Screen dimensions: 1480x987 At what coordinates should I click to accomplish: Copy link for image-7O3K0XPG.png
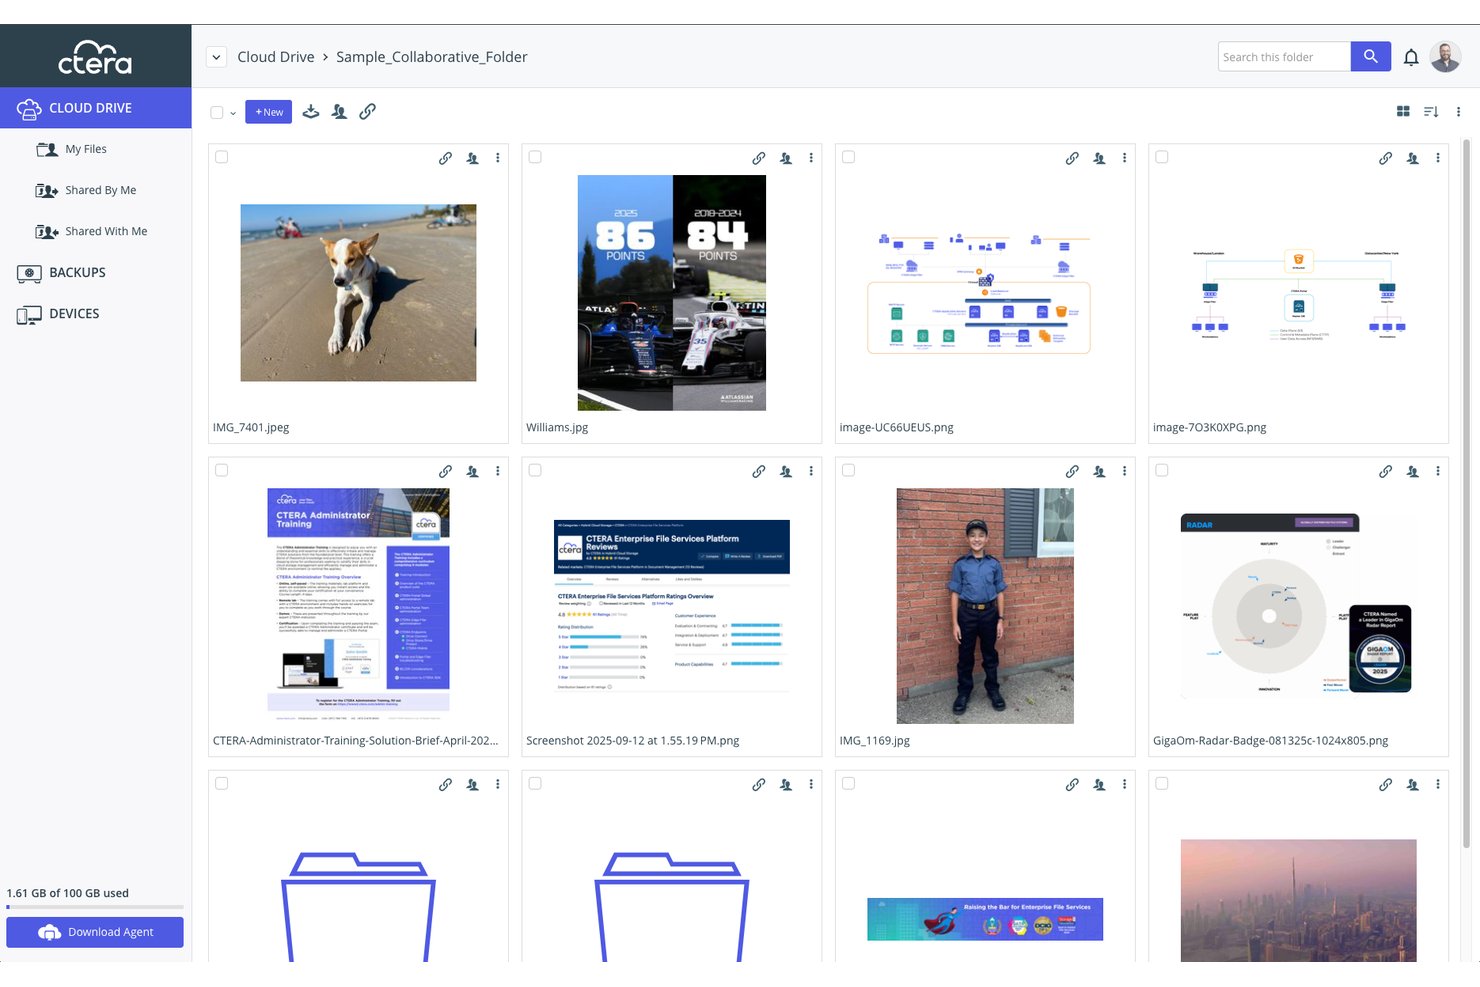click(x=1385, y=158)
